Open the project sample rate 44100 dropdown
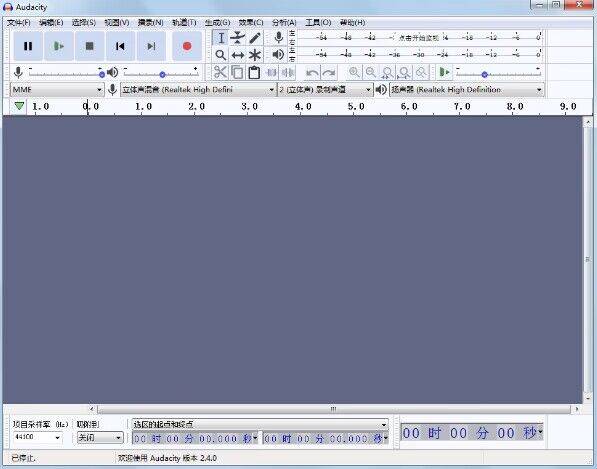This screenshot has height=469, width=597. point(37,437)
